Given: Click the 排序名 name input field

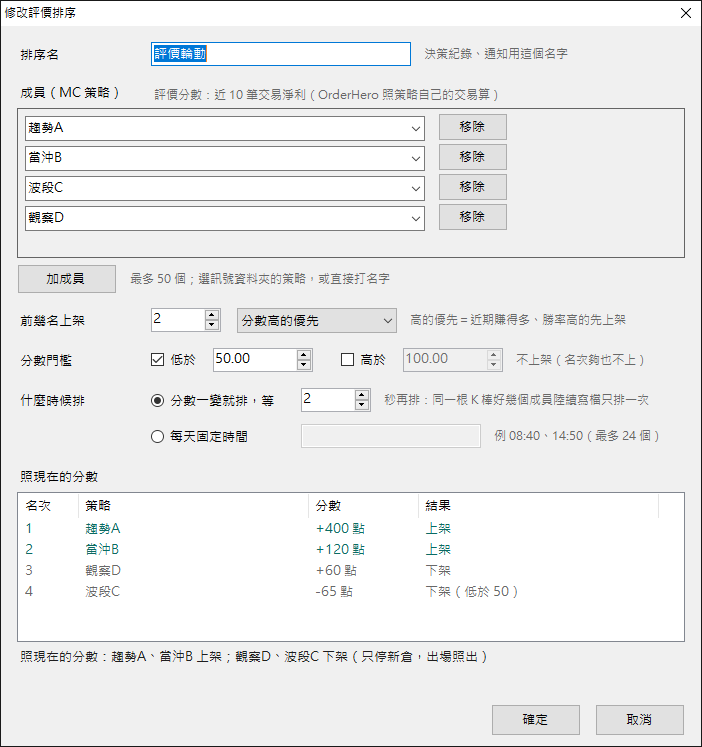Looking at the screenshot, I should coord(281,54).
